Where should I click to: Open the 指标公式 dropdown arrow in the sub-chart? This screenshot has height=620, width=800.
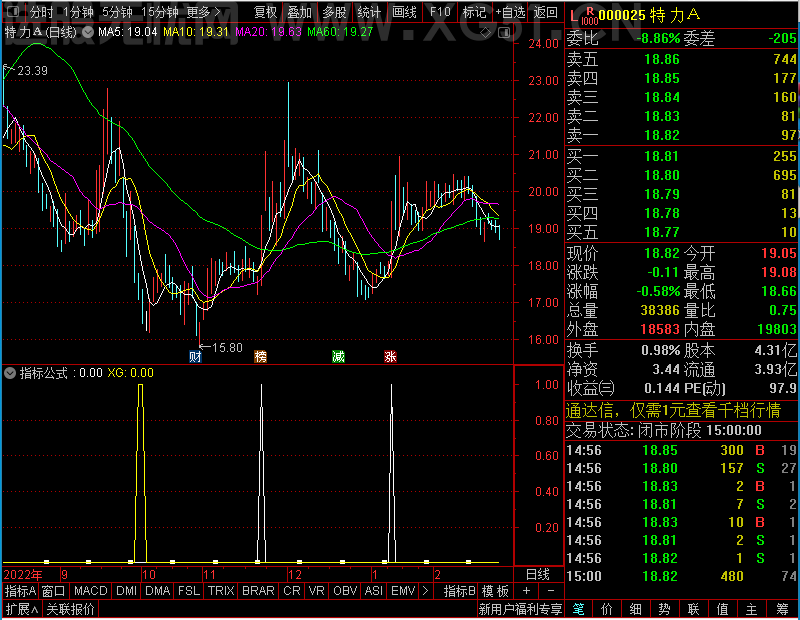click(10, 373)
